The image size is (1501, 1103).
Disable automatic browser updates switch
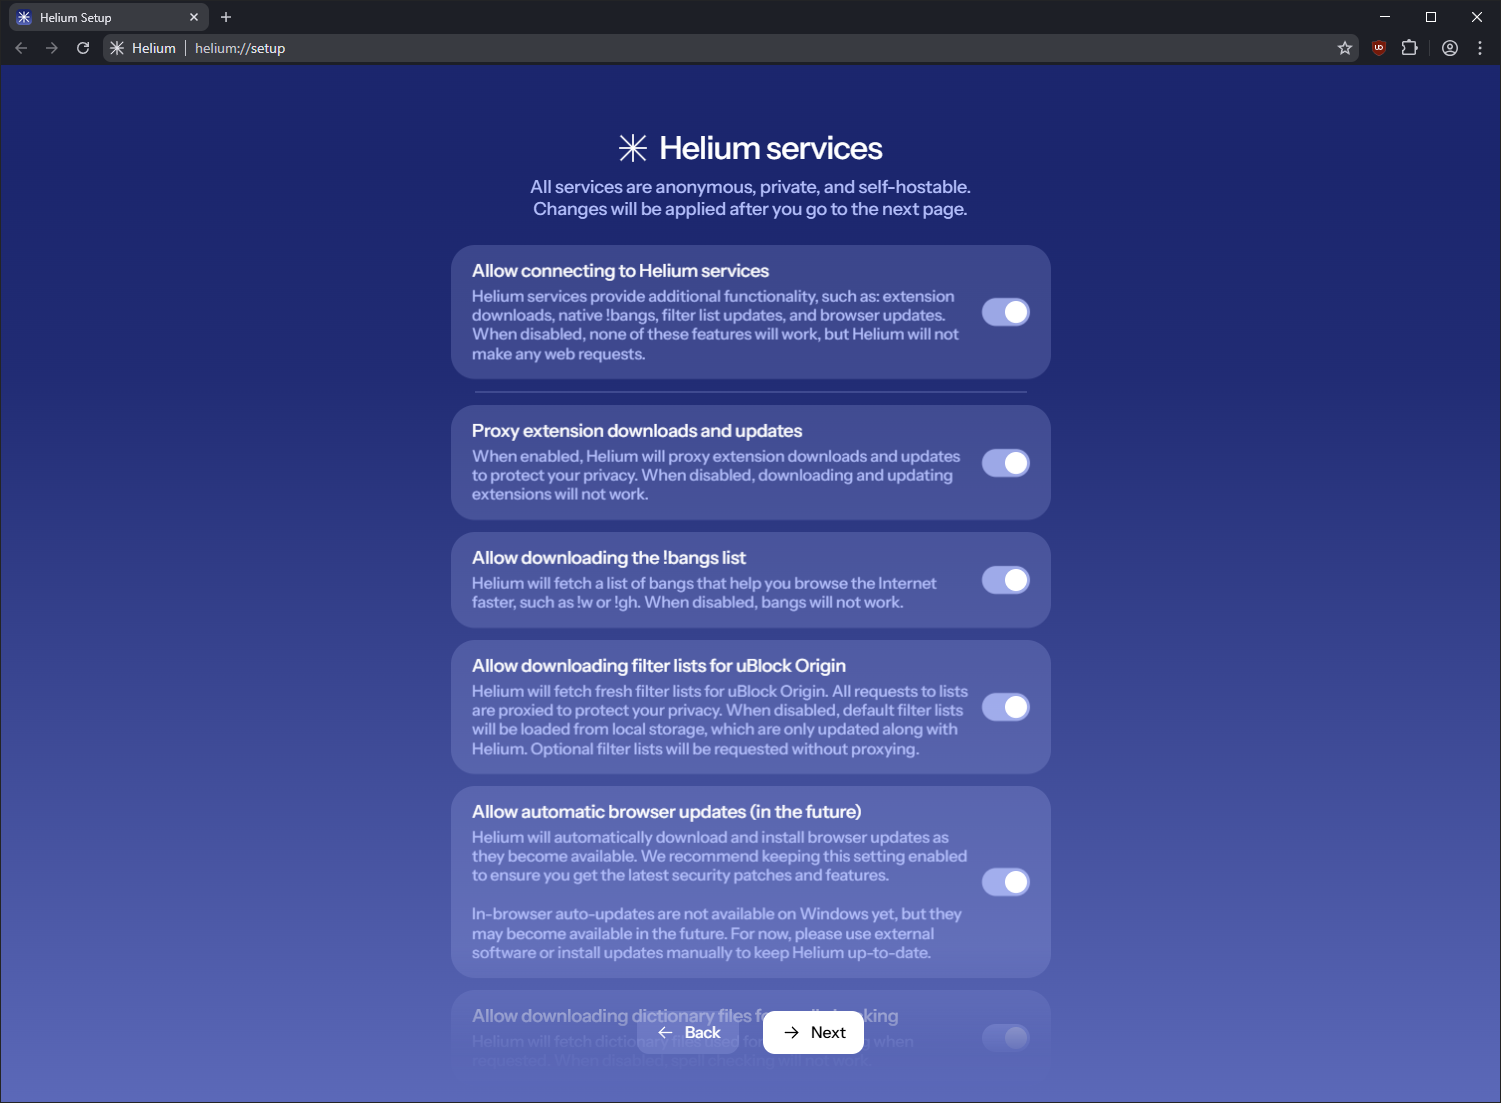coord(1006,881)
